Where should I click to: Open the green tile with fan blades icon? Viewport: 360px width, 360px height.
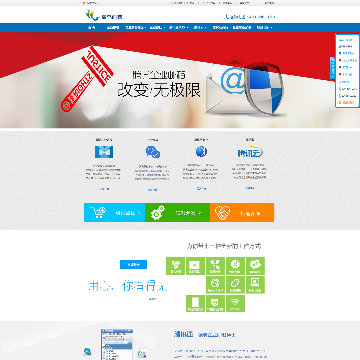(215, 266)
